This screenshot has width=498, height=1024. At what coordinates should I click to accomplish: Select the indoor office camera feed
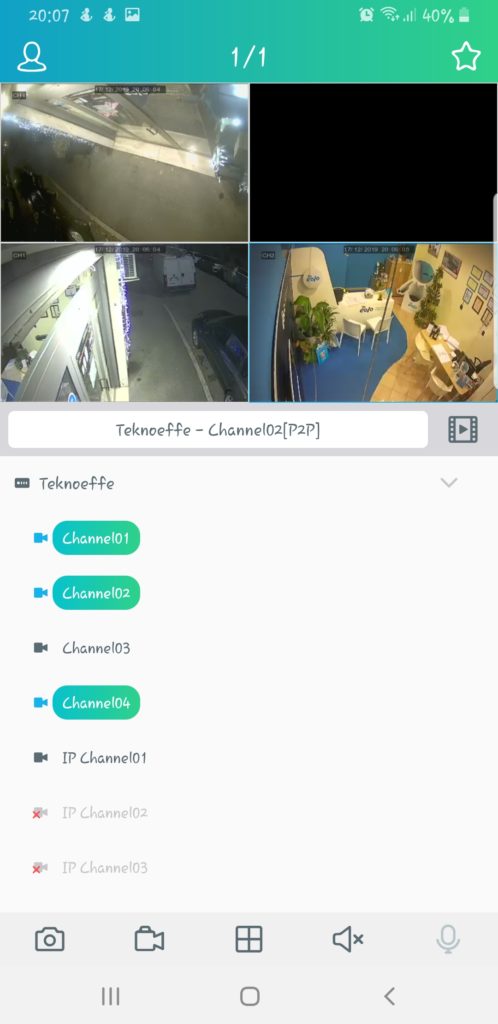(373, 323)
